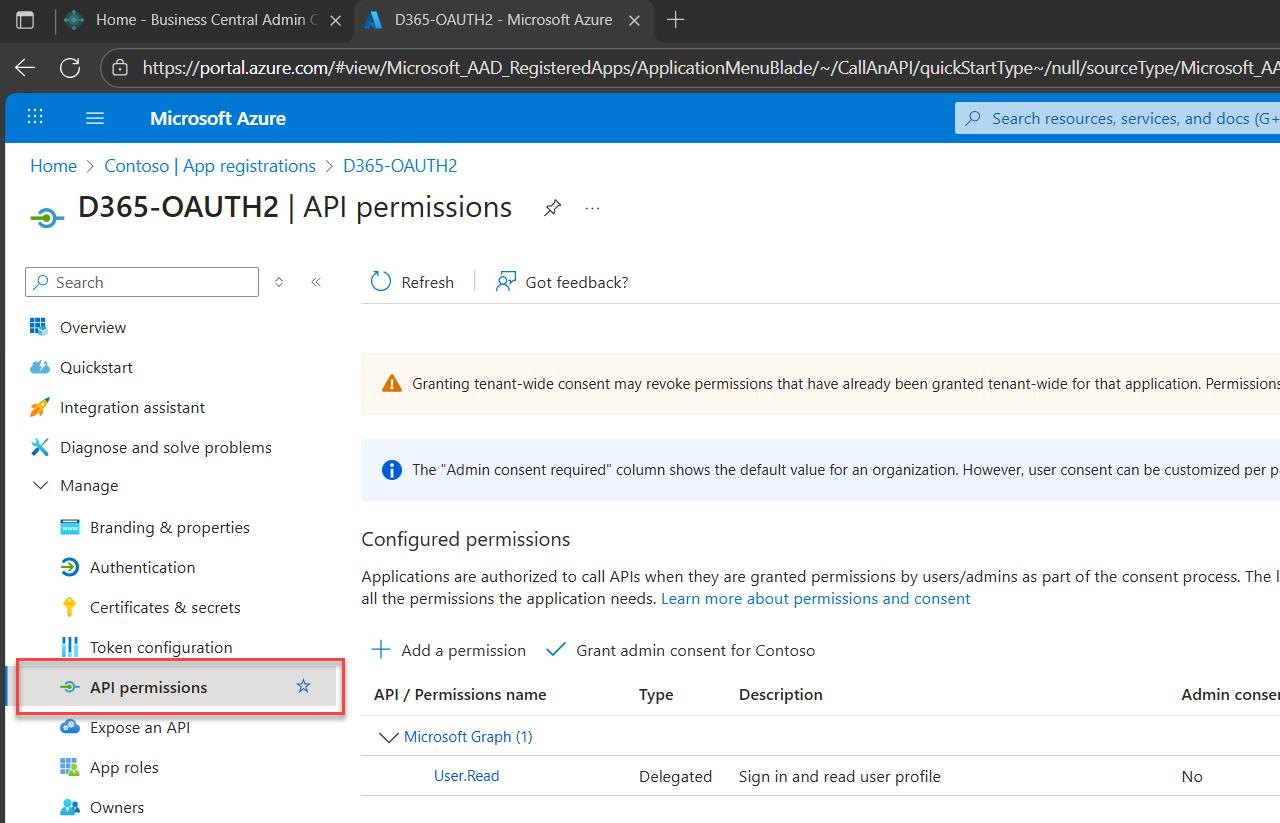The image size is (1280, 823).
Task: Open Expose an API
Action: point(140,727)
